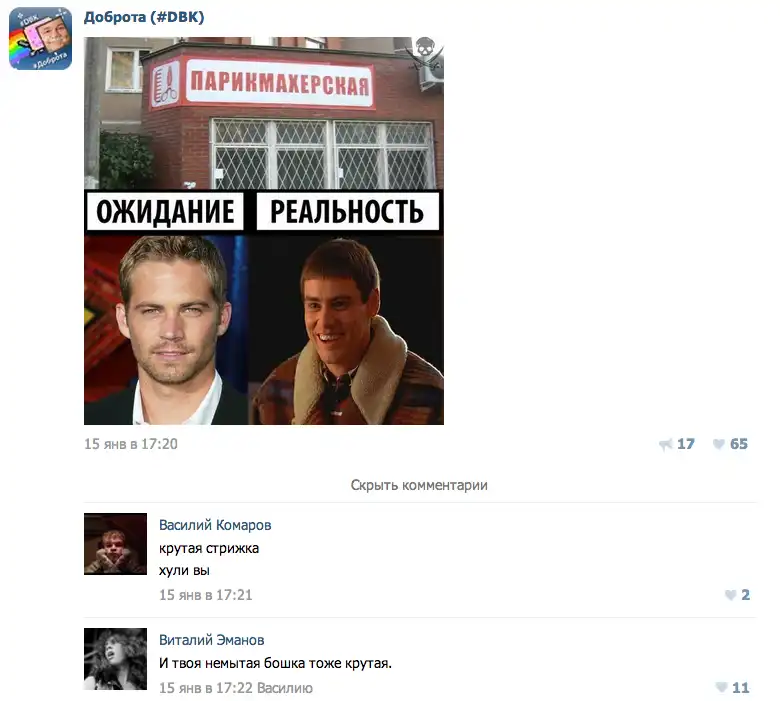The height and width of the screenshot is (701, 780).
Task: Open Василий Комаров's profile name link
Action: coord(215,525)
